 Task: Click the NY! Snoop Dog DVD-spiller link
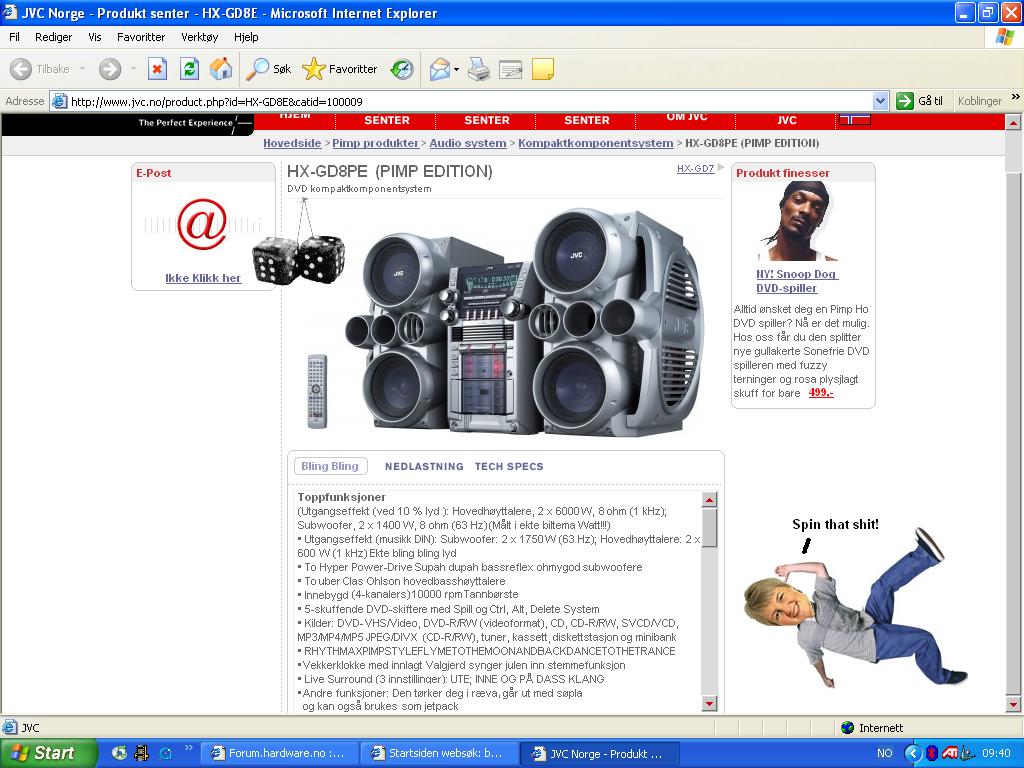click(x=797, y=281)
